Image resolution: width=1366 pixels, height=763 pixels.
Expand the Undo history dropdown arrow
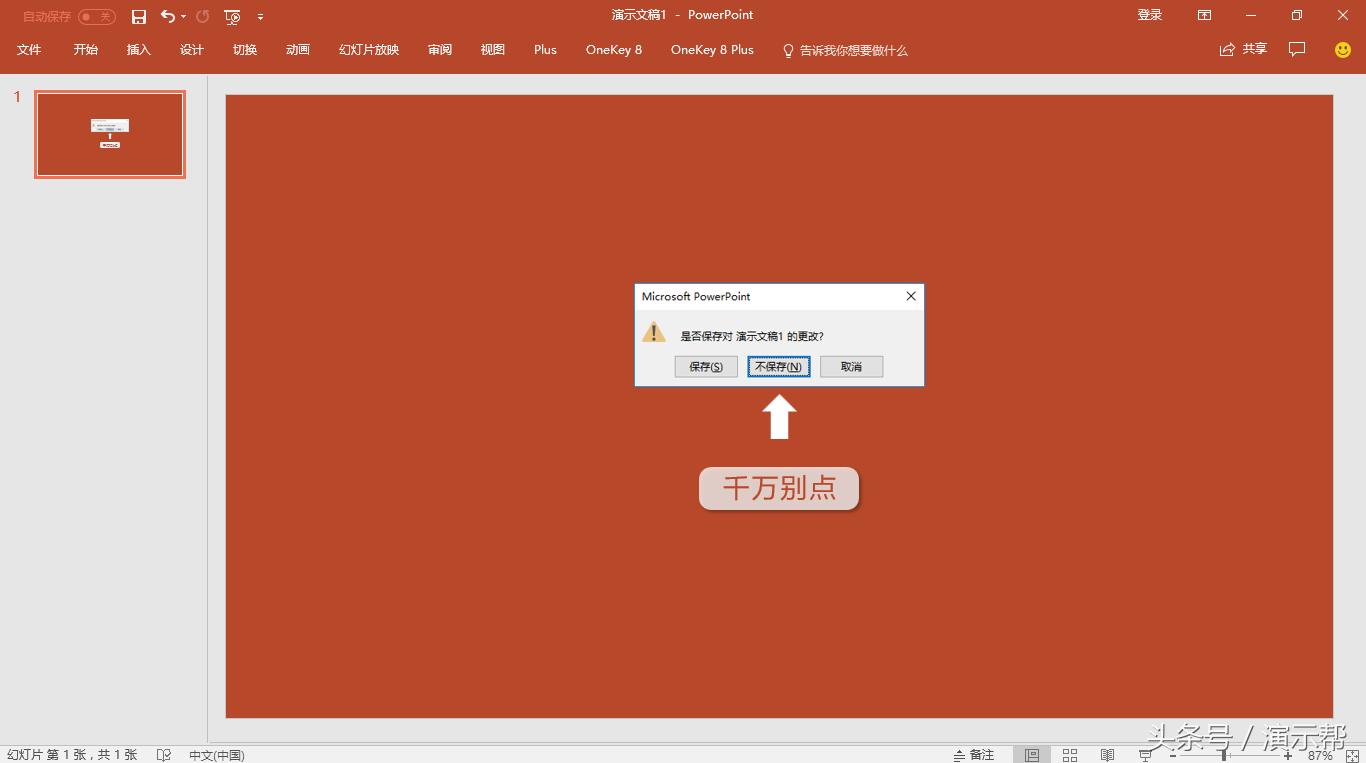pos(184,17)
